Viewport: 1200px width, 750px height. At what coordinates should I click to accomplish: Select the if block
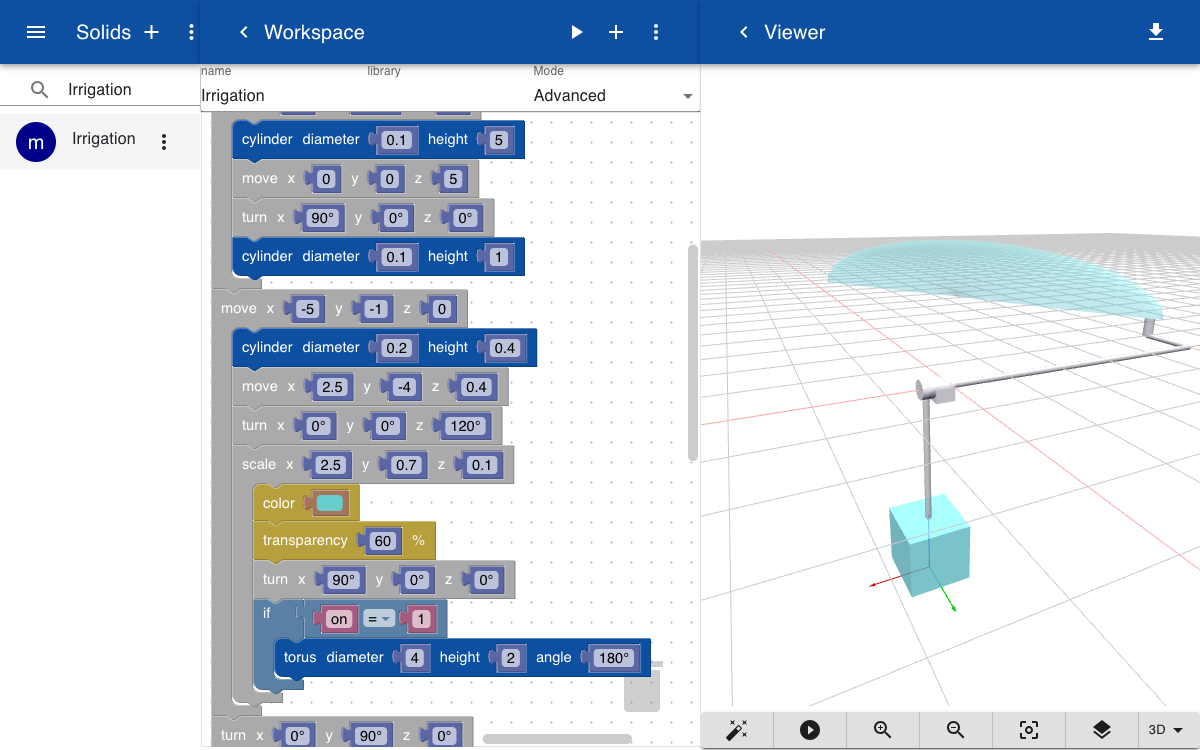tap(267, 613)
